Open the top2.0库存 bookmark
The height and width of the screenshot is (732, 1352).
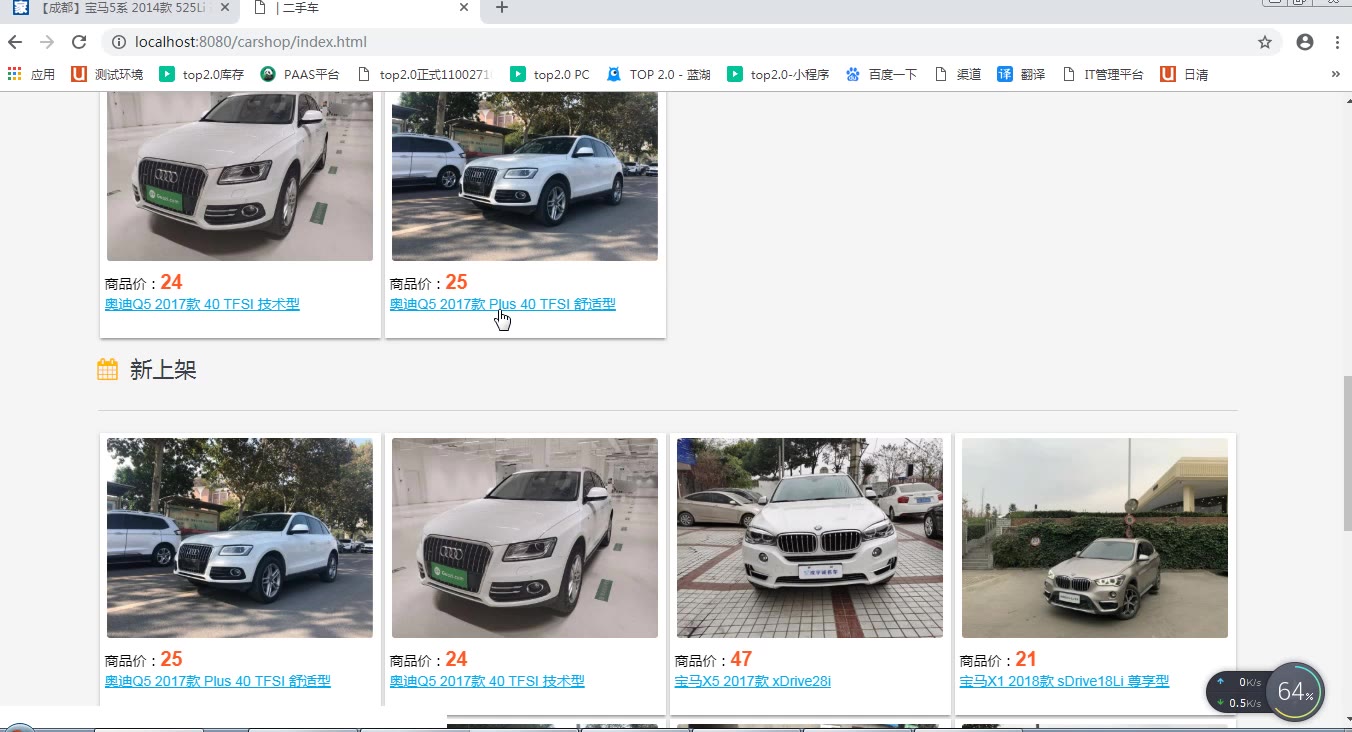pyautogui.click(x=202, y=74)
